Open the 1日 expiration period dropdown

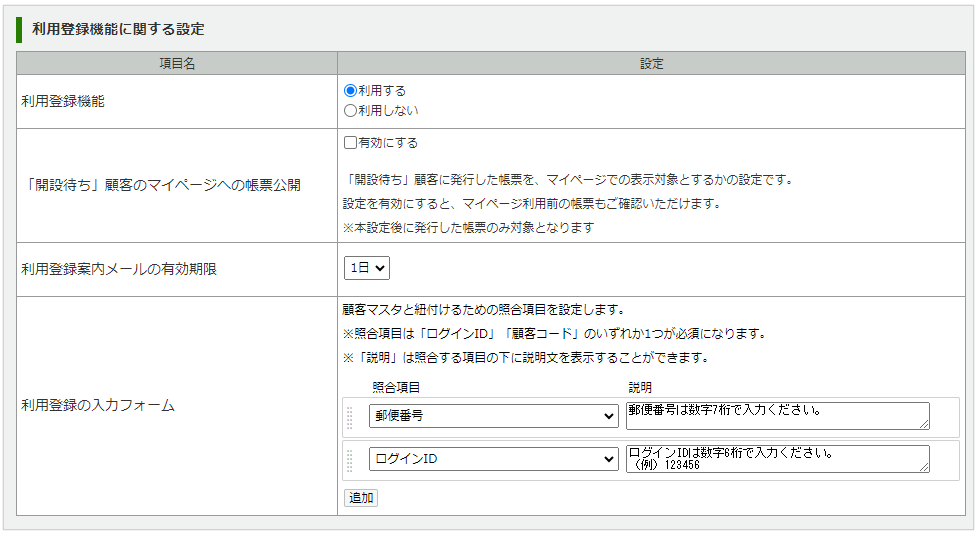click(x=366, y=268)
